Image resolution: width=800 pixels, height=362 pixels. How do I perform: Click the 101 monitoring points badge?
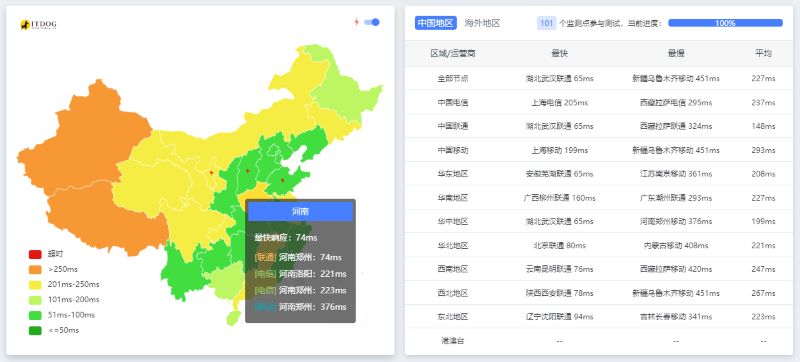coord(546,23)
